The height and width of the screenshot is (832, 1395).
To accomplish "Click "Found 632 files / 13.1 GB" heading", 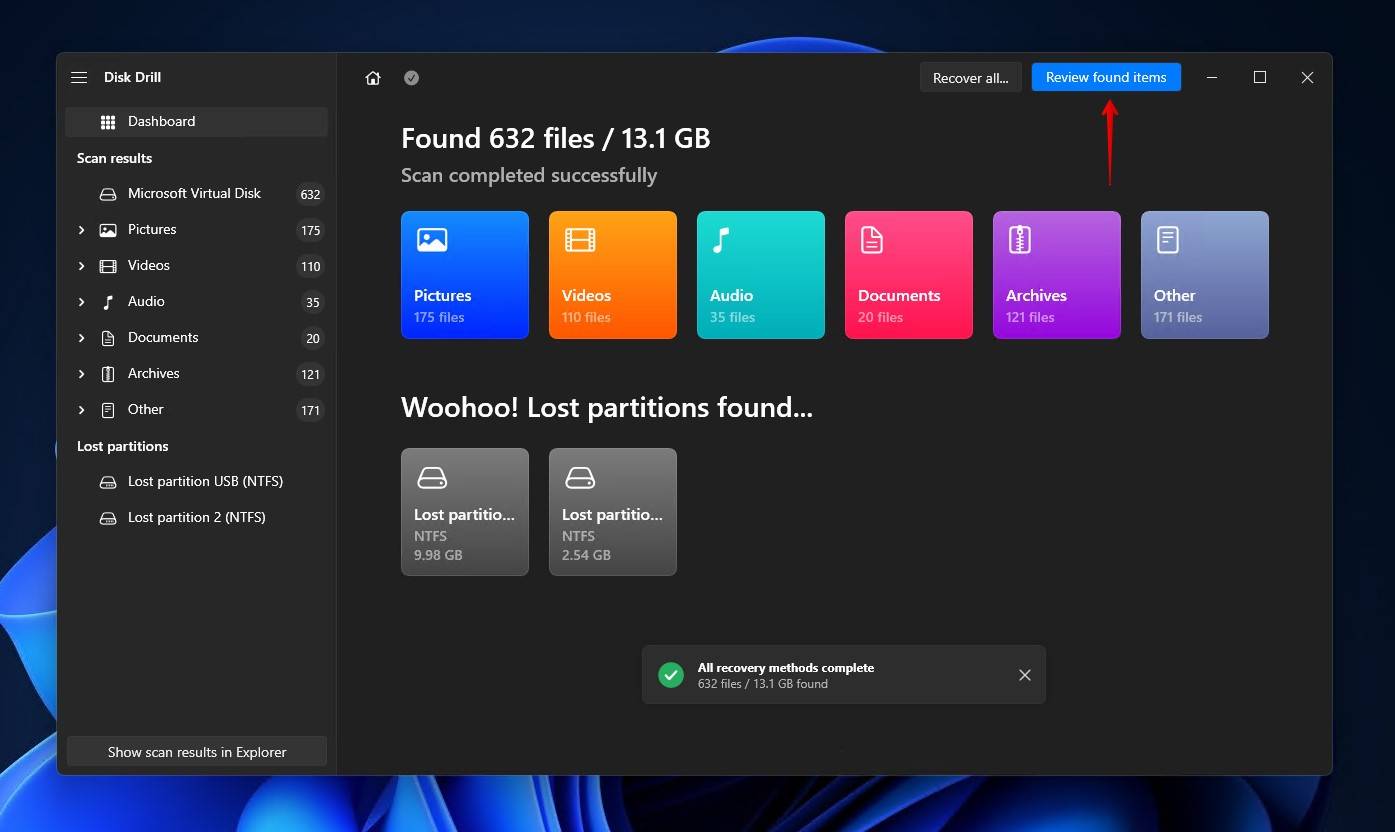I will [555, 138].
